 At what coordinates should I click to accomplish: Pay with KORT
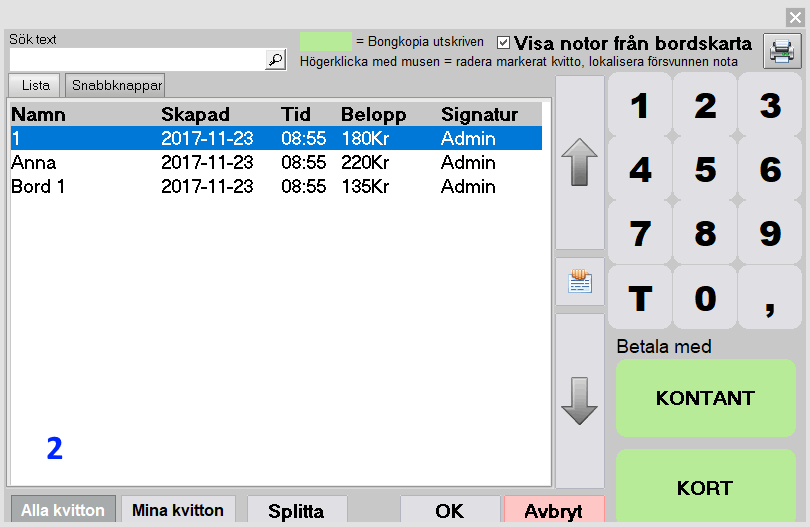[705, 489]
